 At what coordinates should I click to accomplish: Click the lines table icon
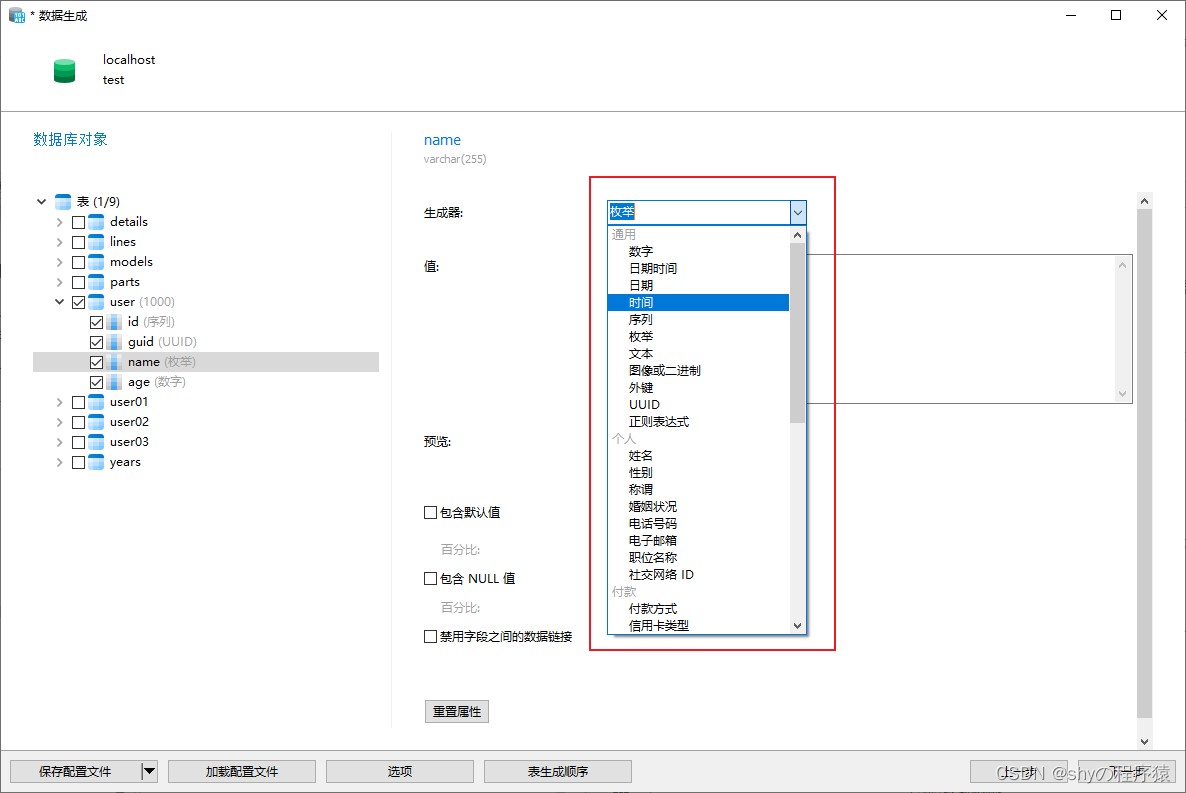pos(96,242)
